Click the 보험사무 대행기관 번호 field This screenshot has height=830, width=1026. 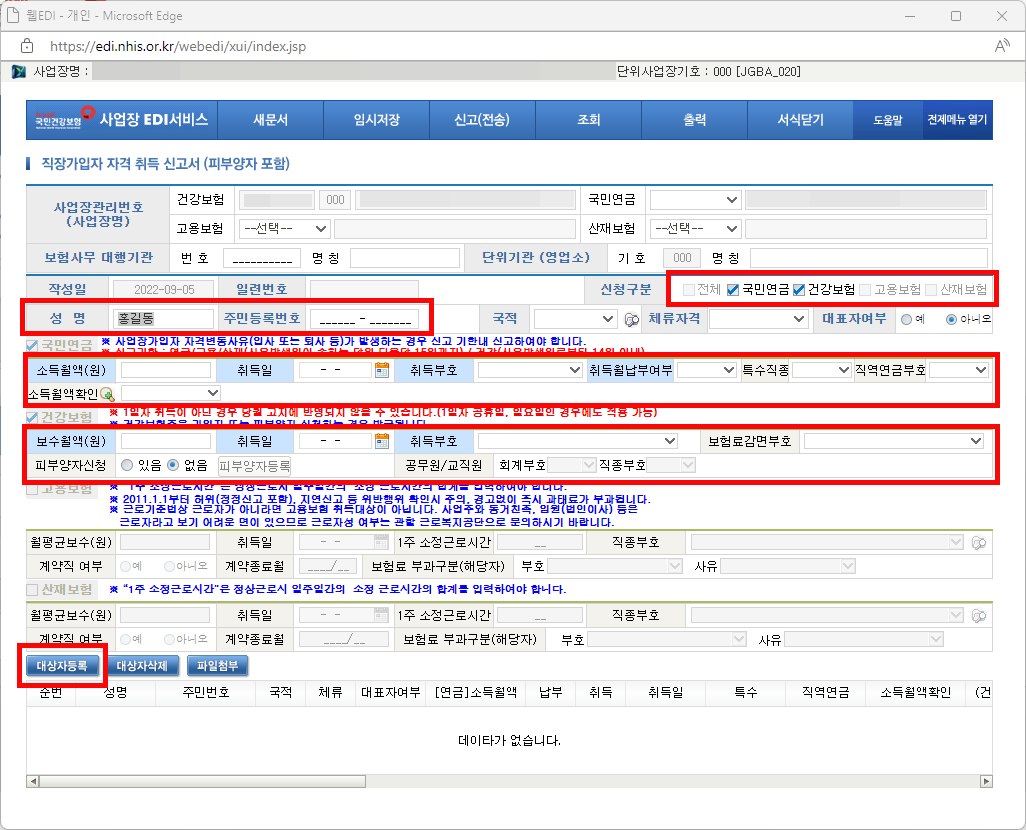(262, 258)
